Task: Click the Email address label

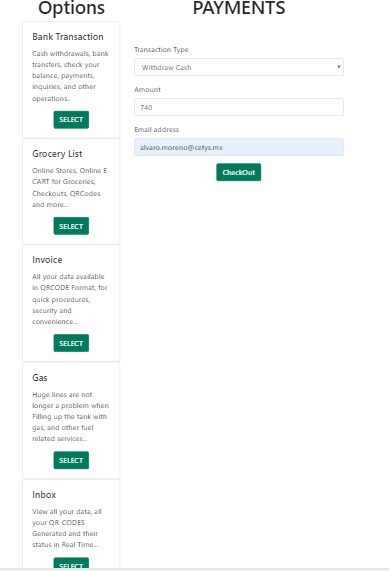Action: pyautogui.click(x=157, y=130)
